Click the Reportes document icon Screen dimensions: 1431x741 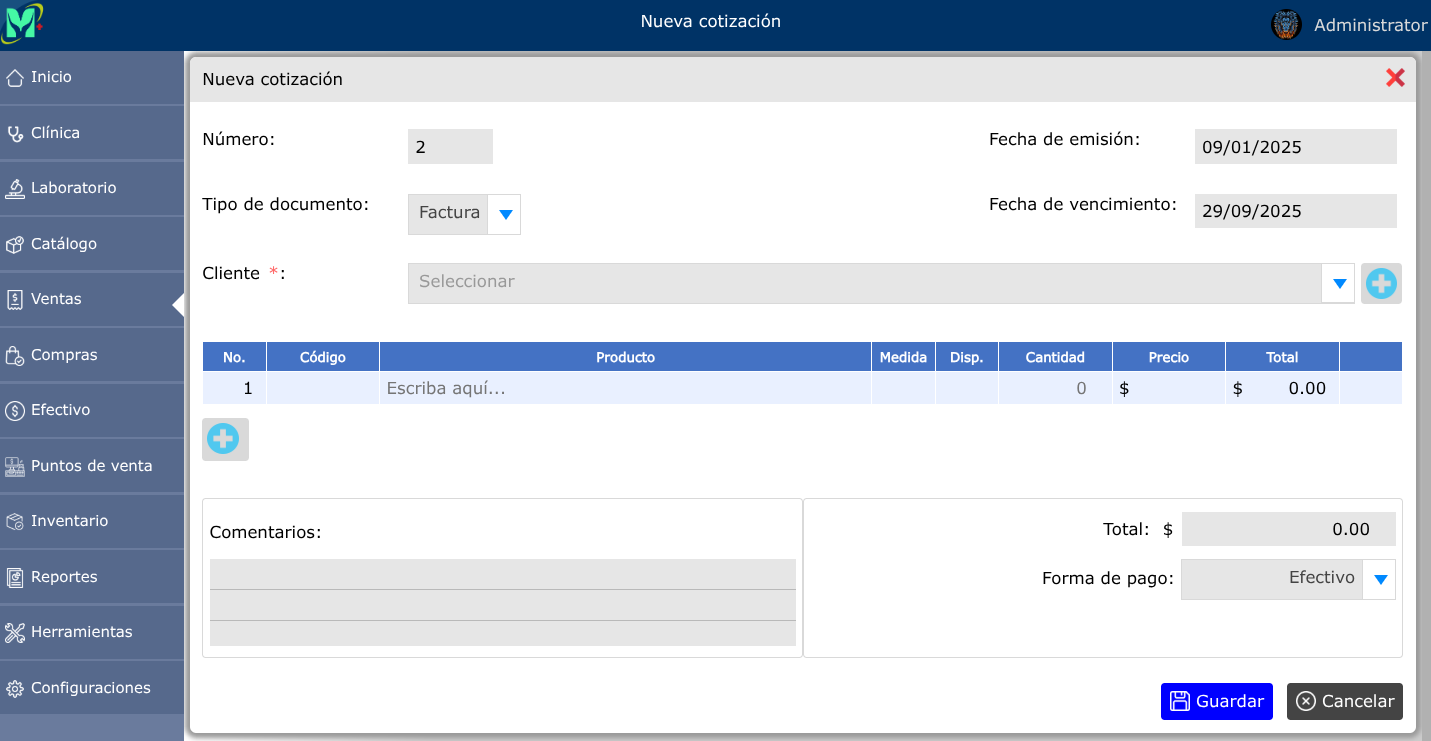point(15,577)
